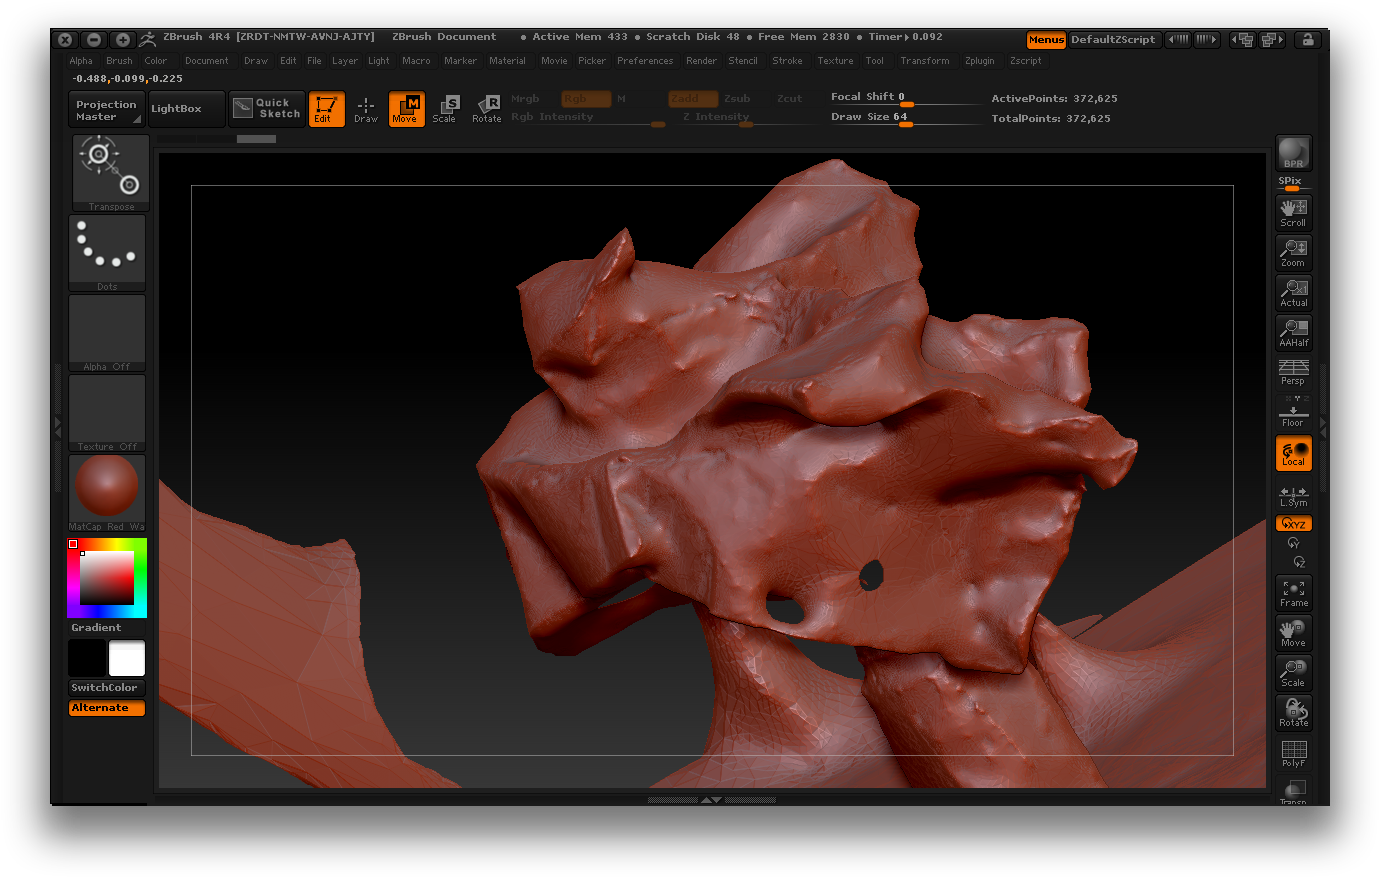Pick a color in the color picker square
This screenshot has height=877, width=1379.
pos(107,578)
